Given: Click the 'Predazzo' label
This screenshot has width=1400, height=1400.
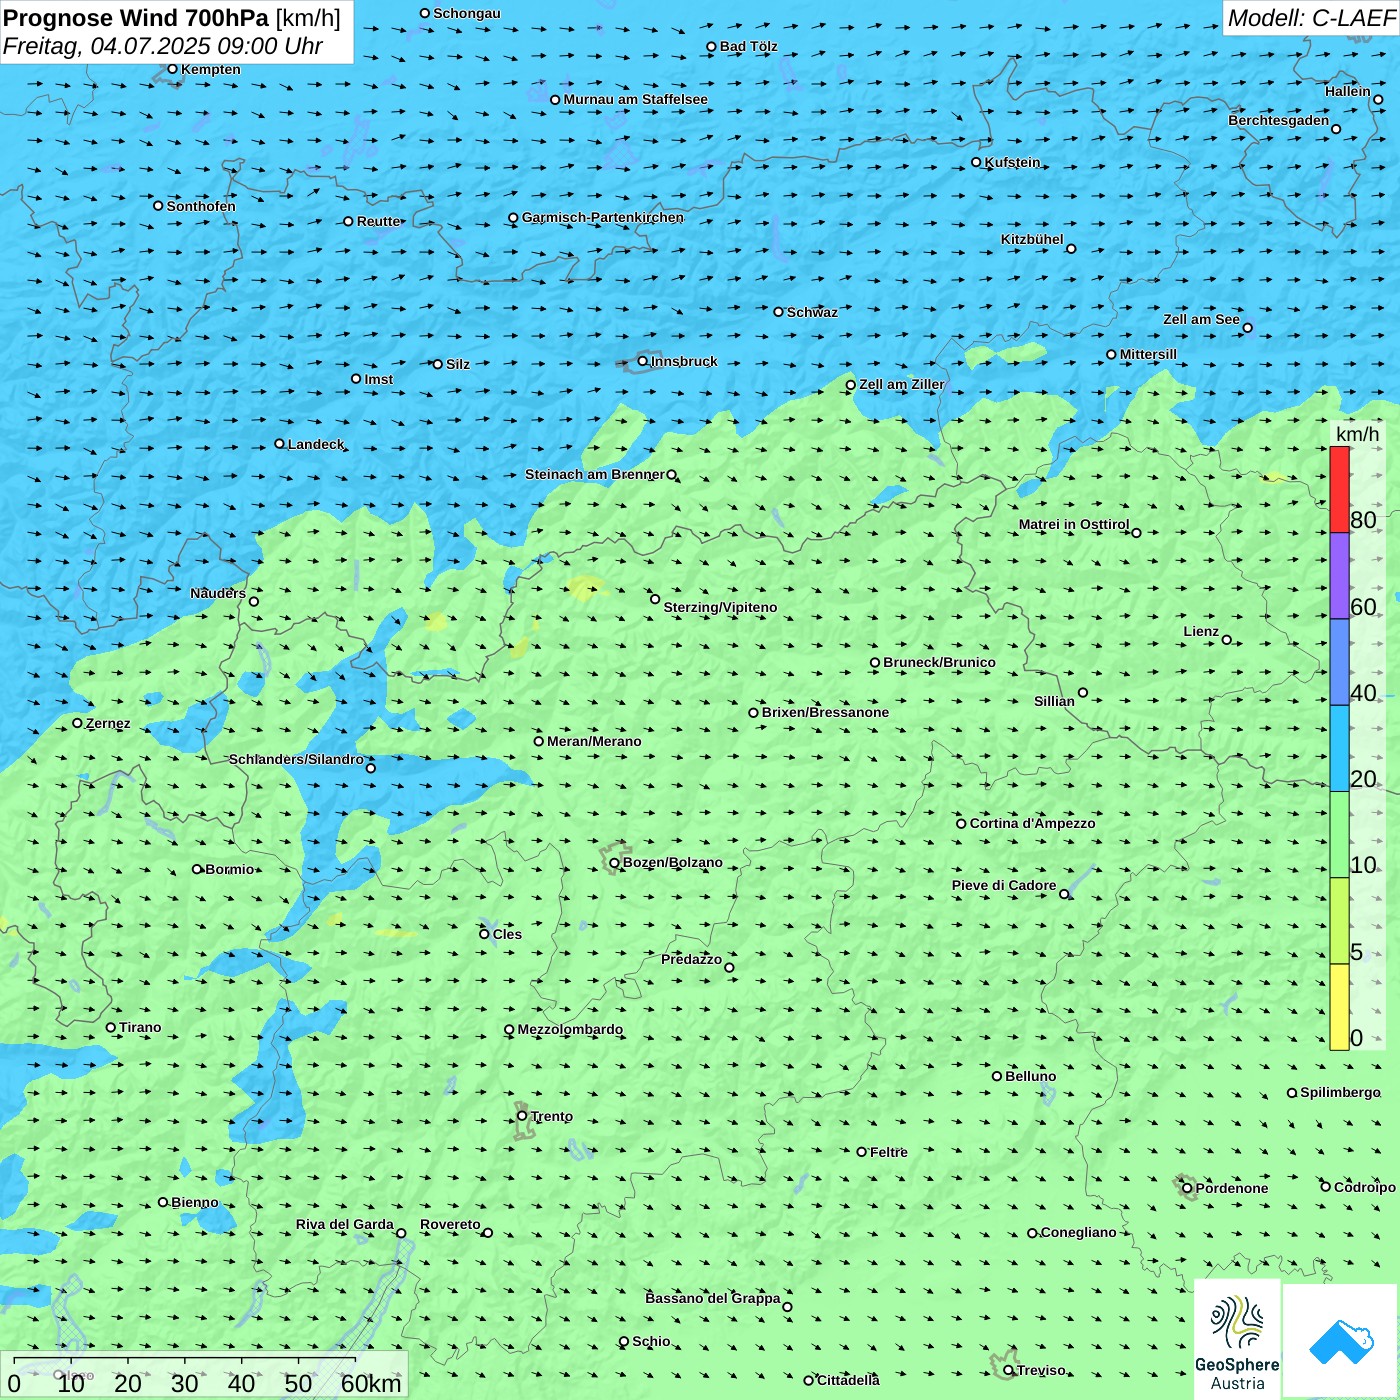Looking at the screenshot, I should click(x=691, y=959).
